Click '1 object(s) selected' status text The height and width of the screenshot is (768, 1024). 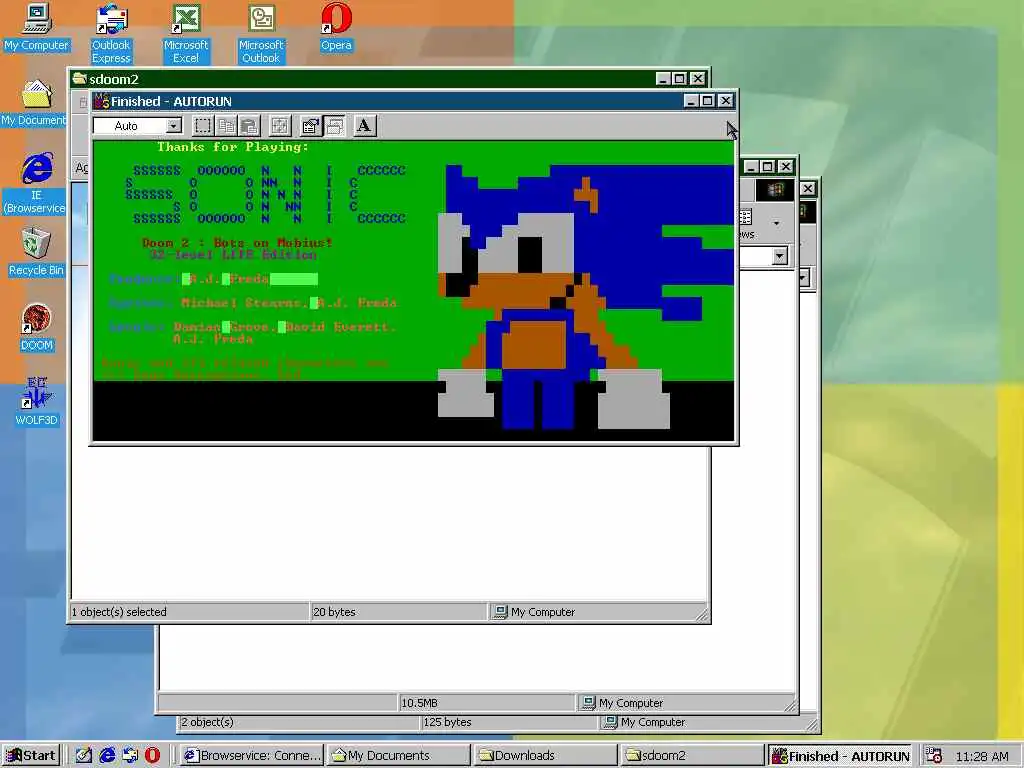click(x=119, y=612)
